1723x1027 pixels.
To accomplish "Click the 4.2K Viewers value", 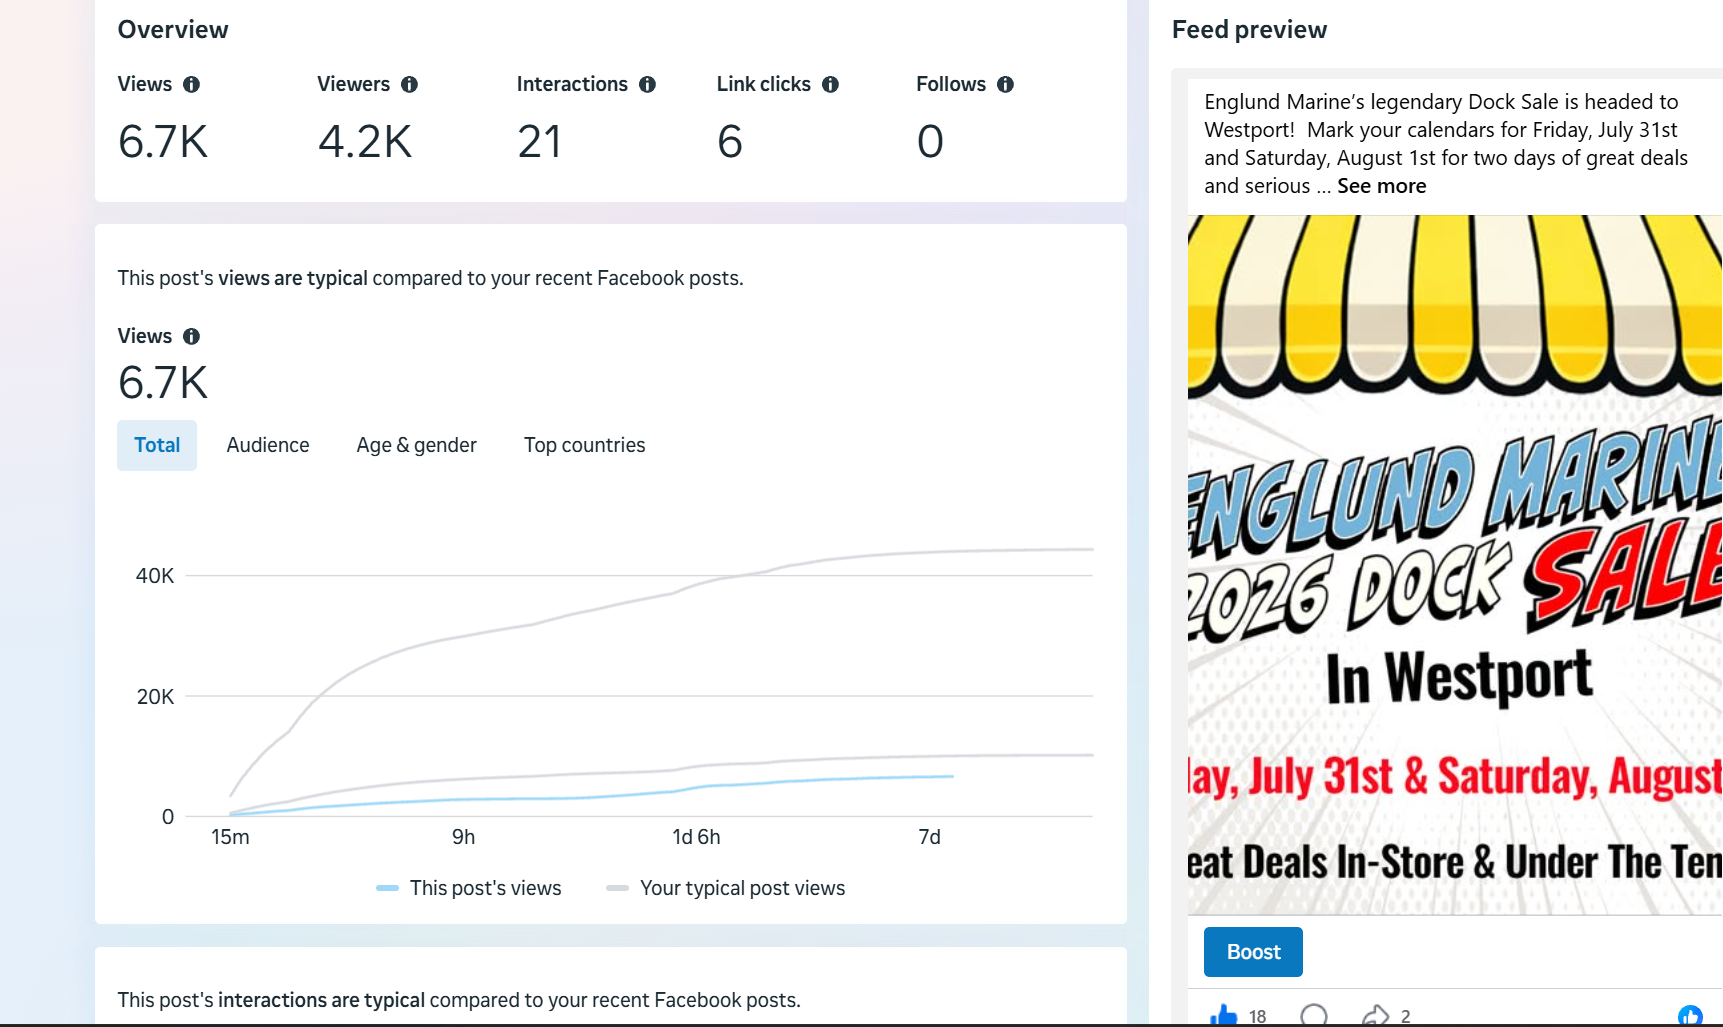I will click(365, 141).
